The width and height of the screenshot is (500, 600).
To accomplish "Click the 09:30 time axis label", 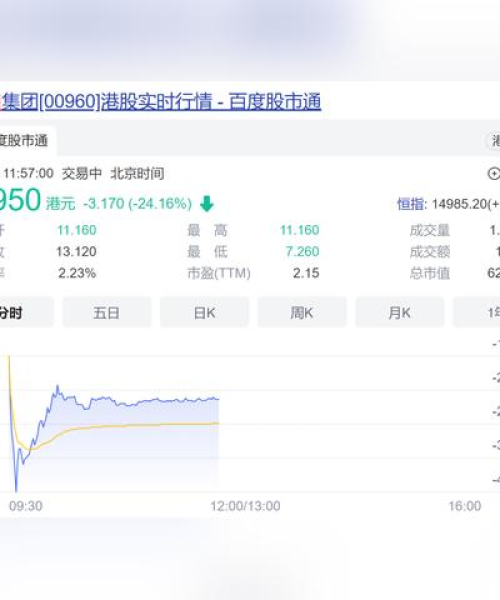I will pyautogui.click(x=26, y=506).
